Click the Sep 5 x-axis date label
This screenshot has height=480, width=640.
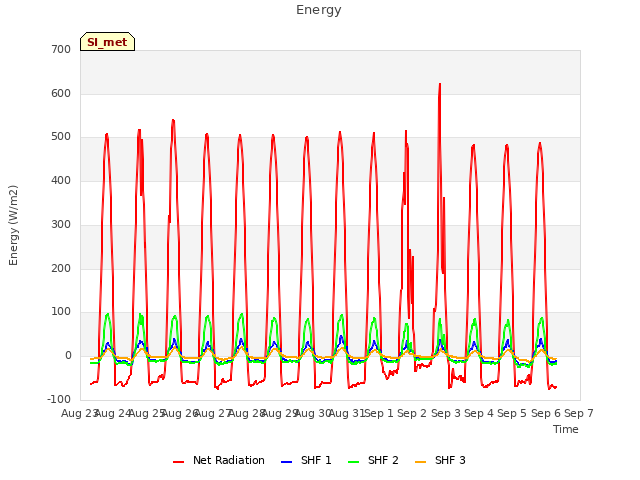coord(512,413)
